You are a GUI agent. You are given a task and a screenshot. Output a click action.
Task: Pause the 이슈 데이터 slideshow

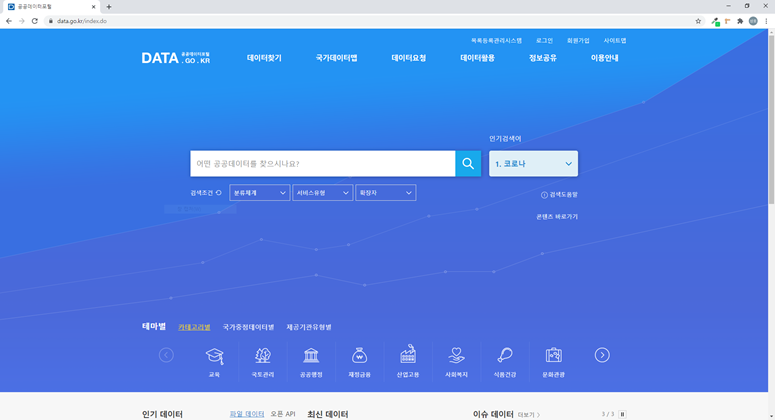point(622,414)
